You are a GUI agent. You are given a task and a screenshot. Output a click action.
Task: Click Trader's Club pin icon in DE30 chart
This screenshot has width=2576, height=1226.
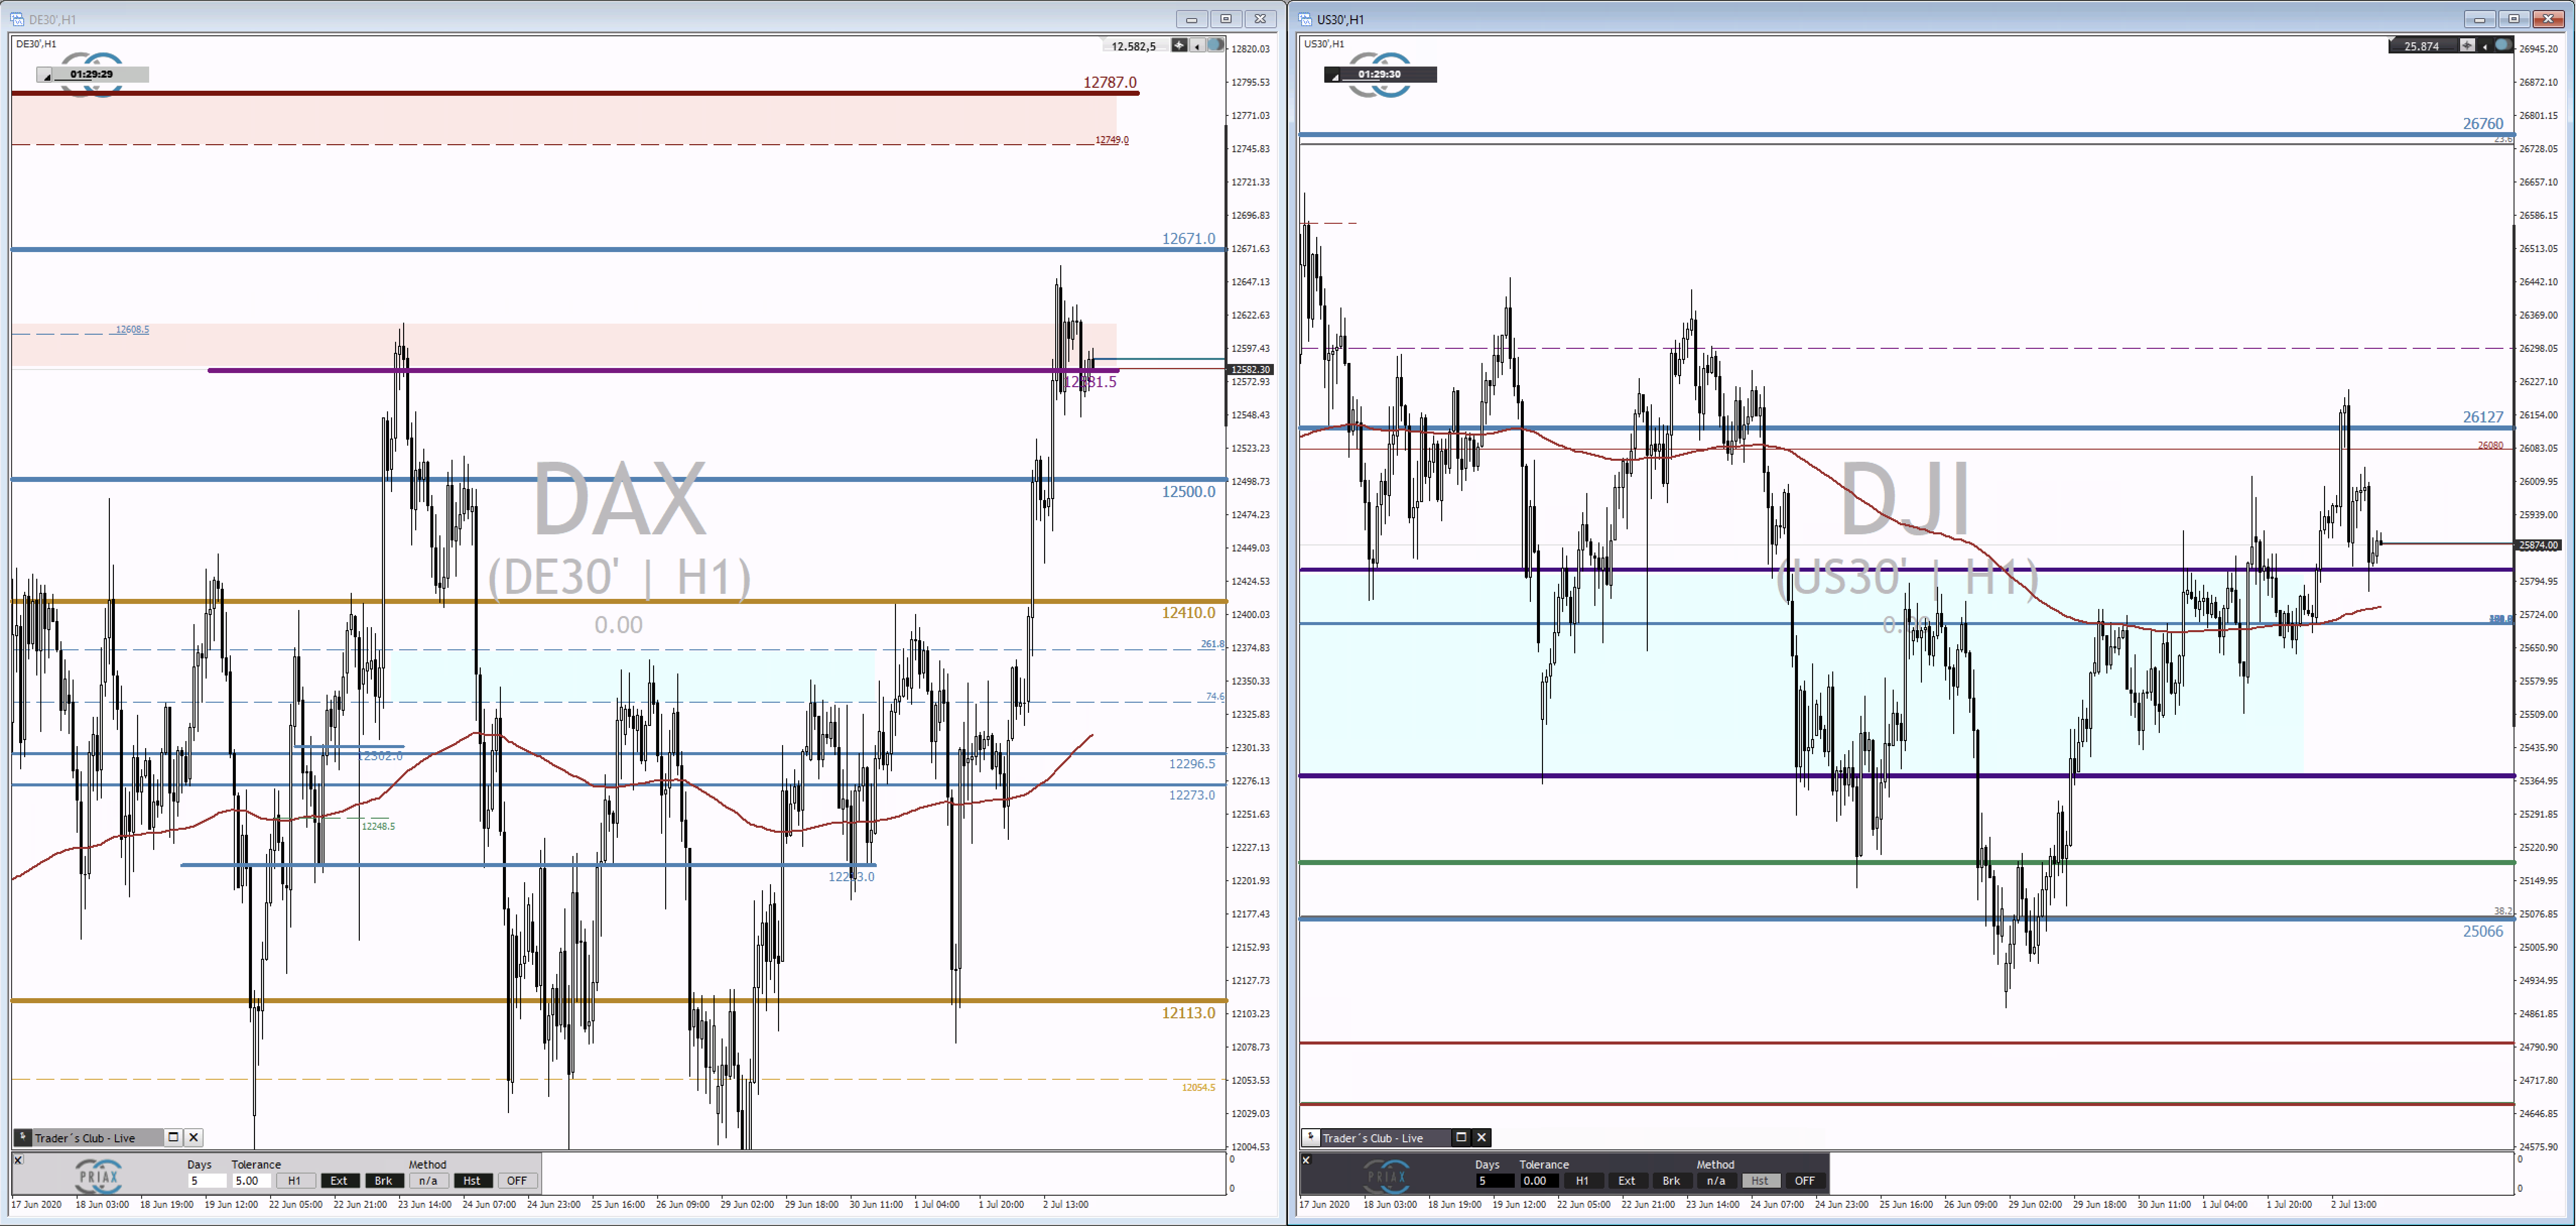point(23,1137)
